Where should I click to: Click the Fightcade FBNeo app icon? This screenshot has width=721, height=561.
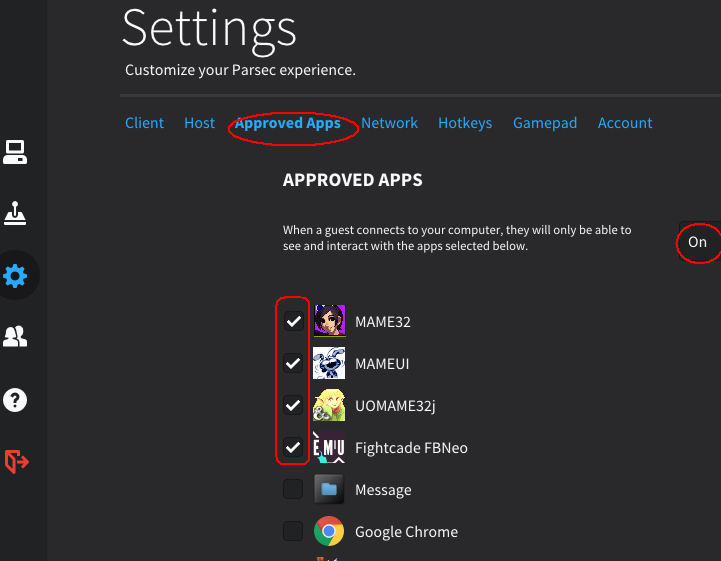click(329, 447)
